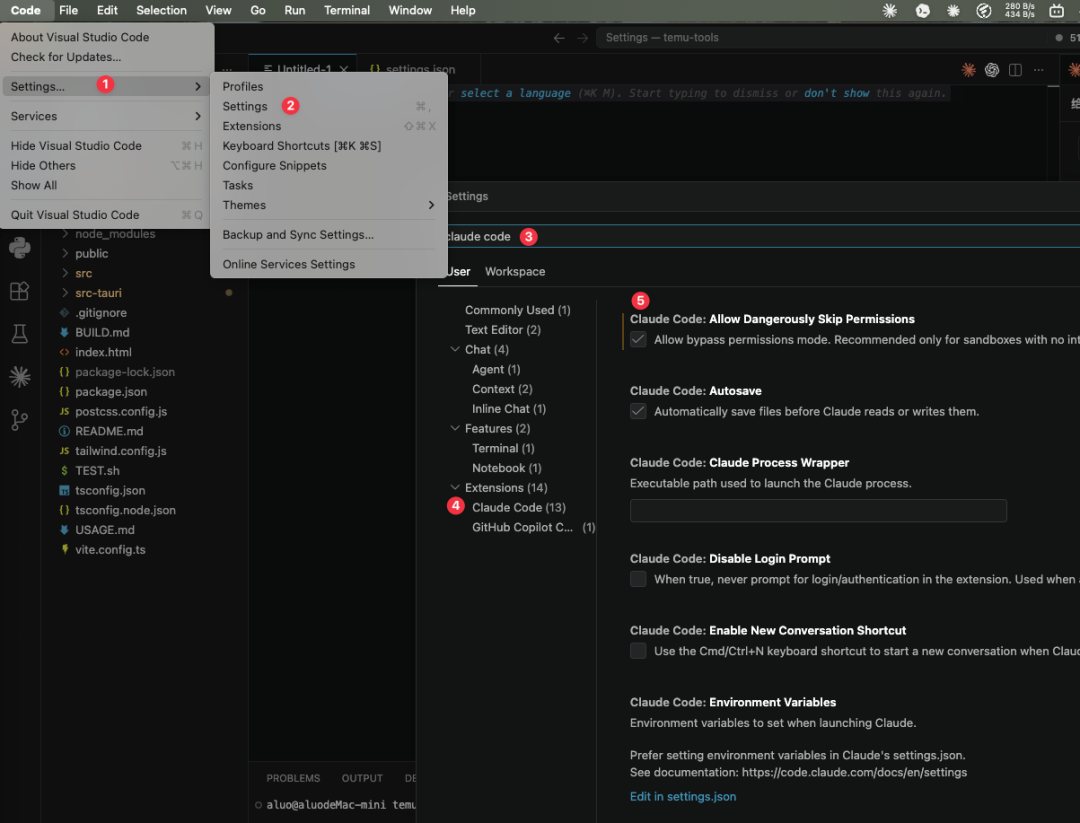
Task: Click the split editor layout icon
Action: tap(1015, 70)
